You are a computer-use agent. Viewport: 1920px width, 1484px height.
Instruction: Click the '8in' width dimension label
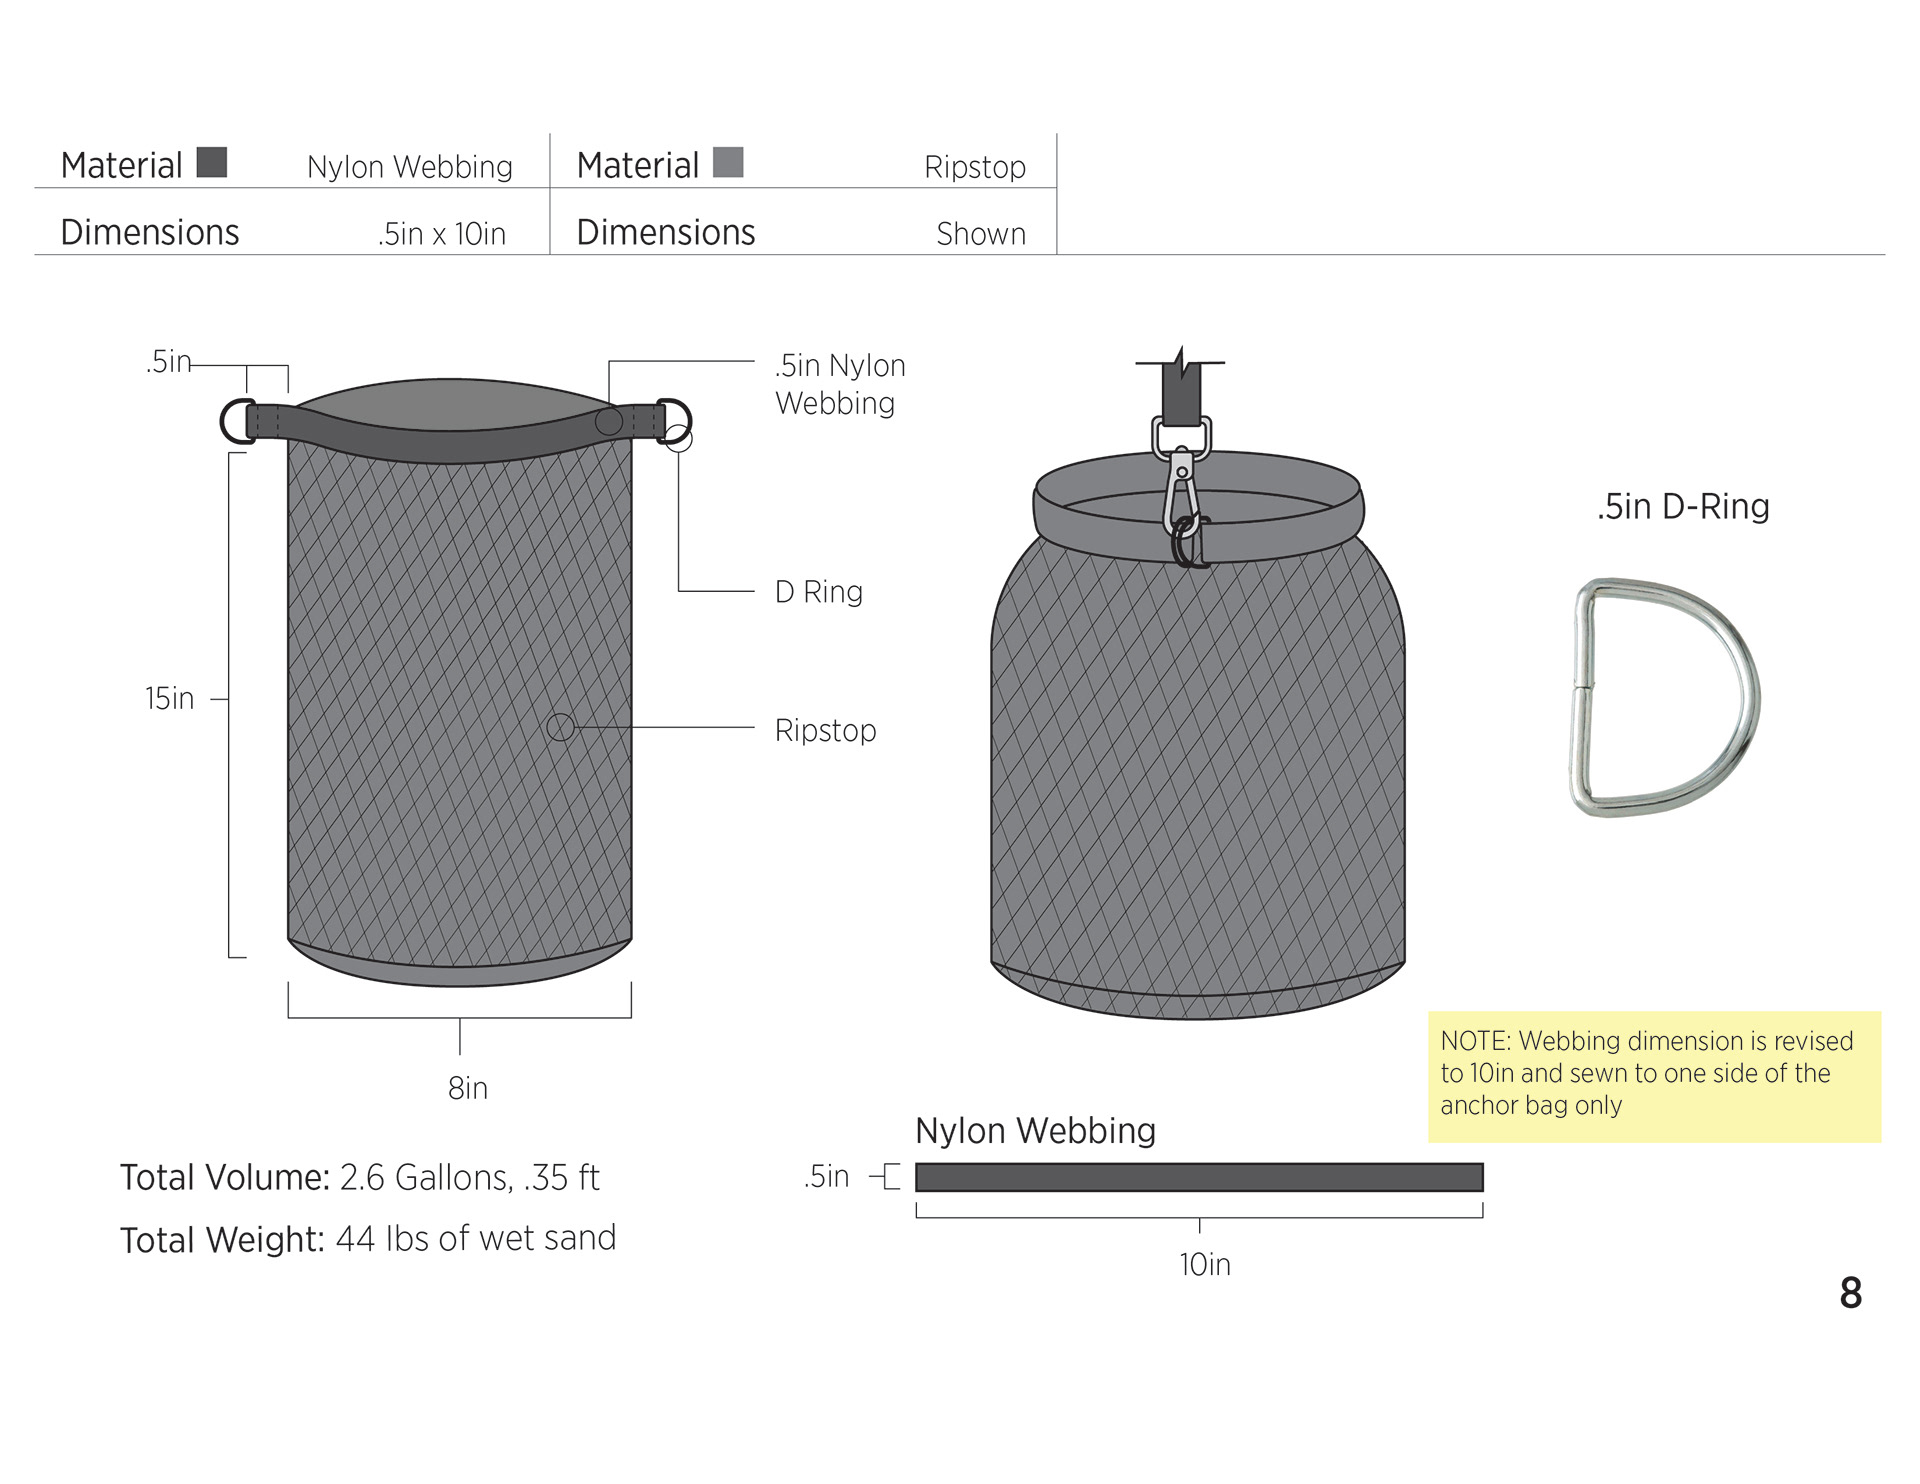point(468,1088)
